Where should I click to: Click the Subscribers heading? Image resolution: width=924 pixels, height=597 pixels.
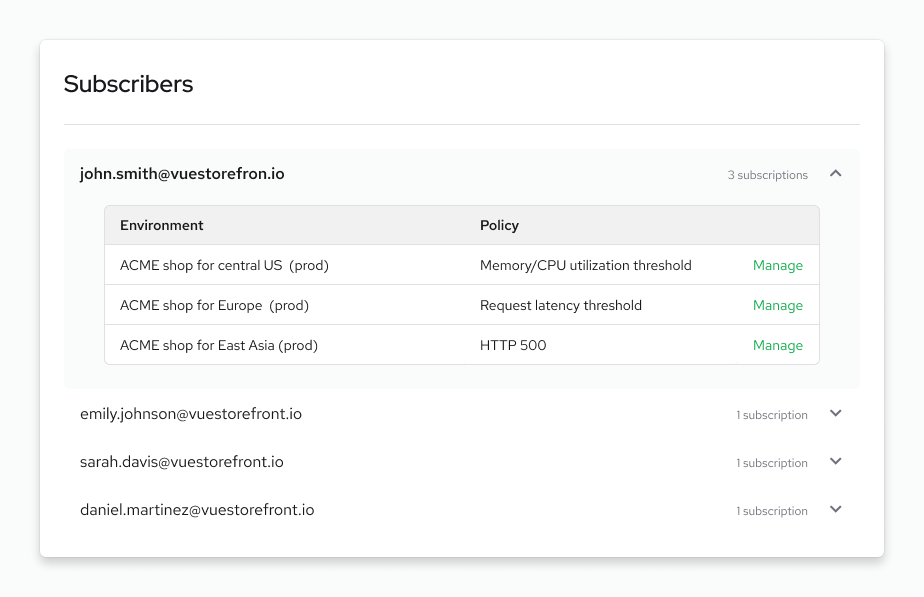coord(128,84)
